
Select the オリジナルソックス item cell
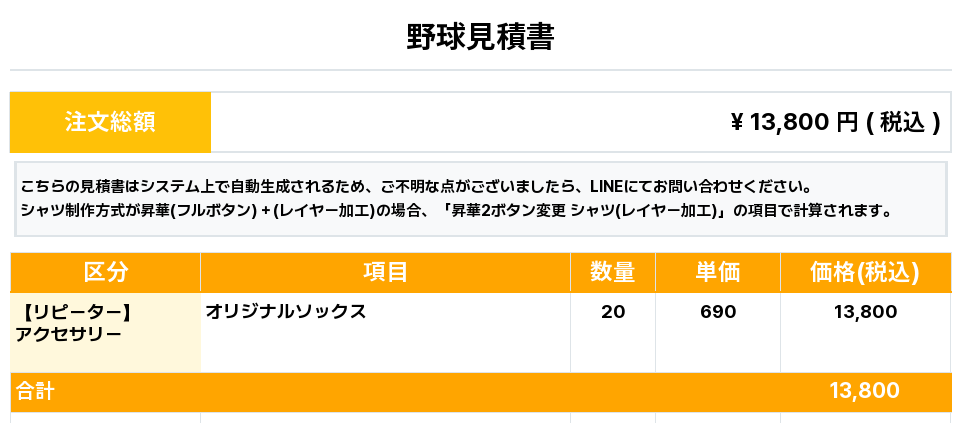(x=286, y=312)
